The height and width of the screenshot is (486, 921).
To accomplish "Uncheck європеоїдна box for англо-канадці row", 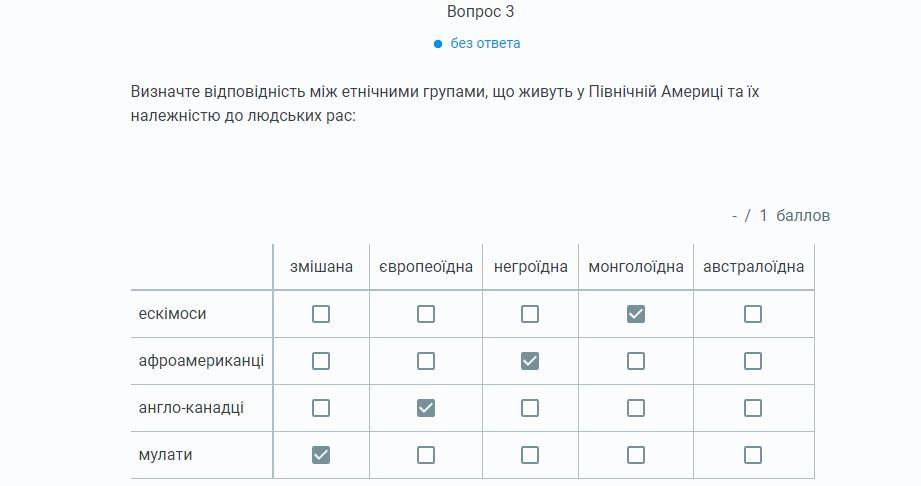I will [x=426, y=408].
